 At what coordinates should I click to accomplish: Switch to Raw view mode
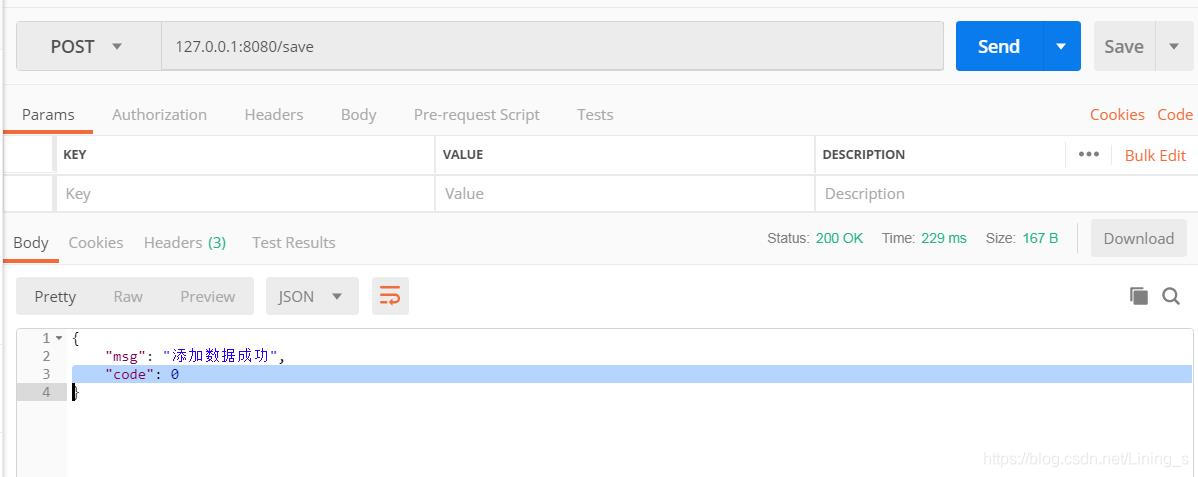point(128,297)
